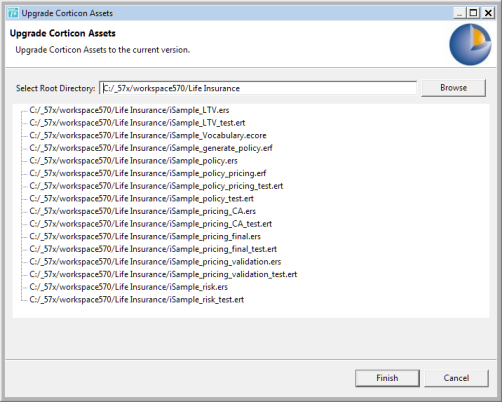Viewport: 502px width, 402px height.
Task: Focus the Select Root Directory field
Action: coord(258,88)
